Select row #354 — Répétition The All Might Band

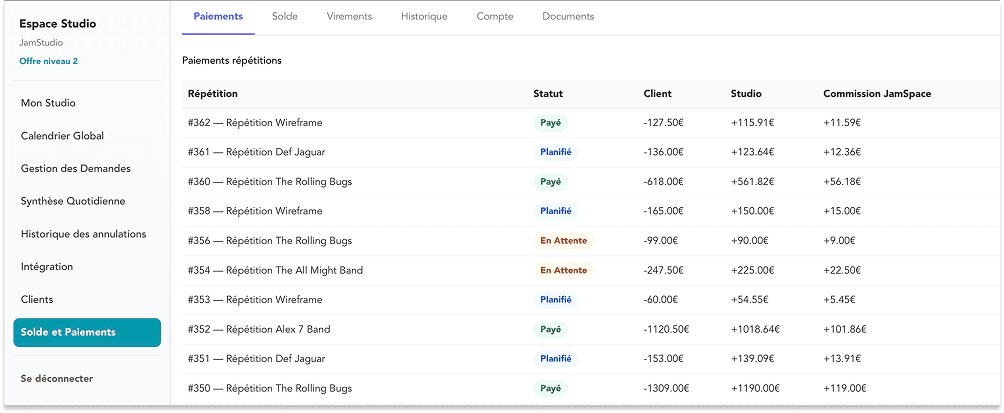(x=592, y=270)
